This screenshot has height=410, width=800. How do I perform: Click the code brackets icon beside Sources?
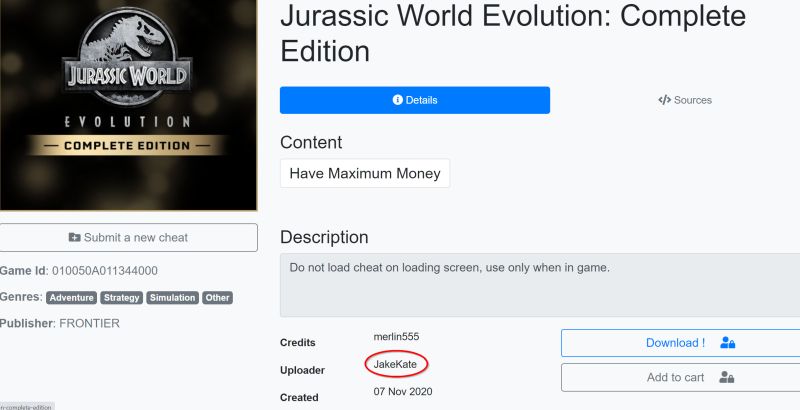click(664, 100)
